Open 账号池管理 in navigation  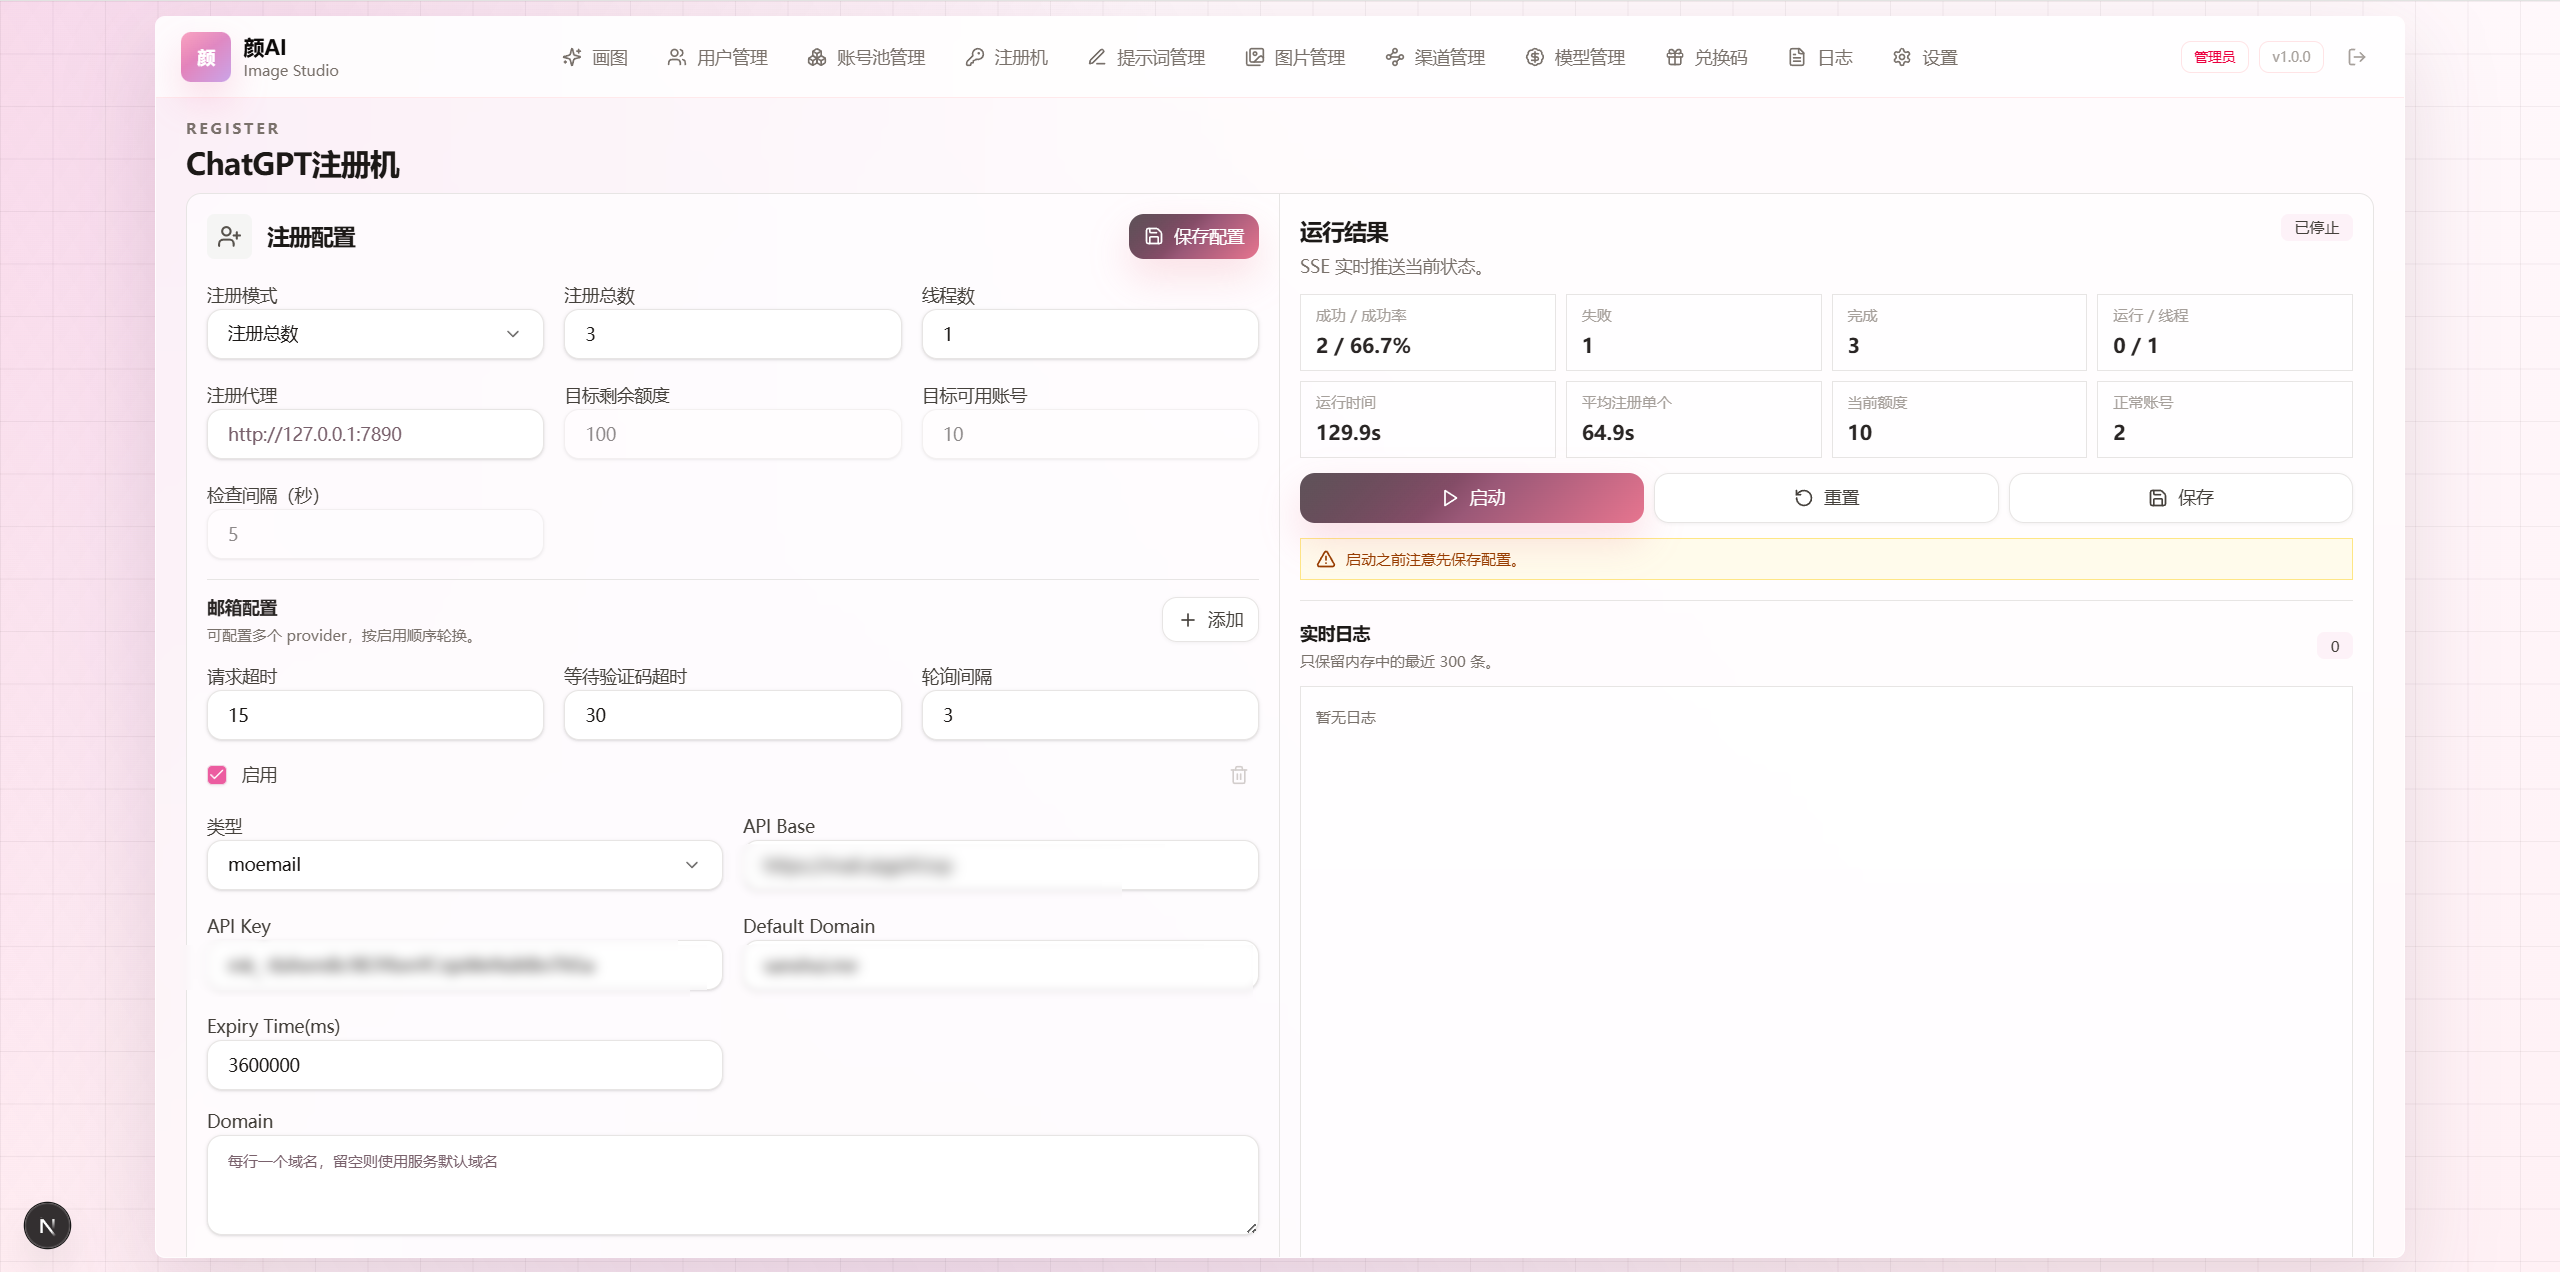(x=867, y=57)
